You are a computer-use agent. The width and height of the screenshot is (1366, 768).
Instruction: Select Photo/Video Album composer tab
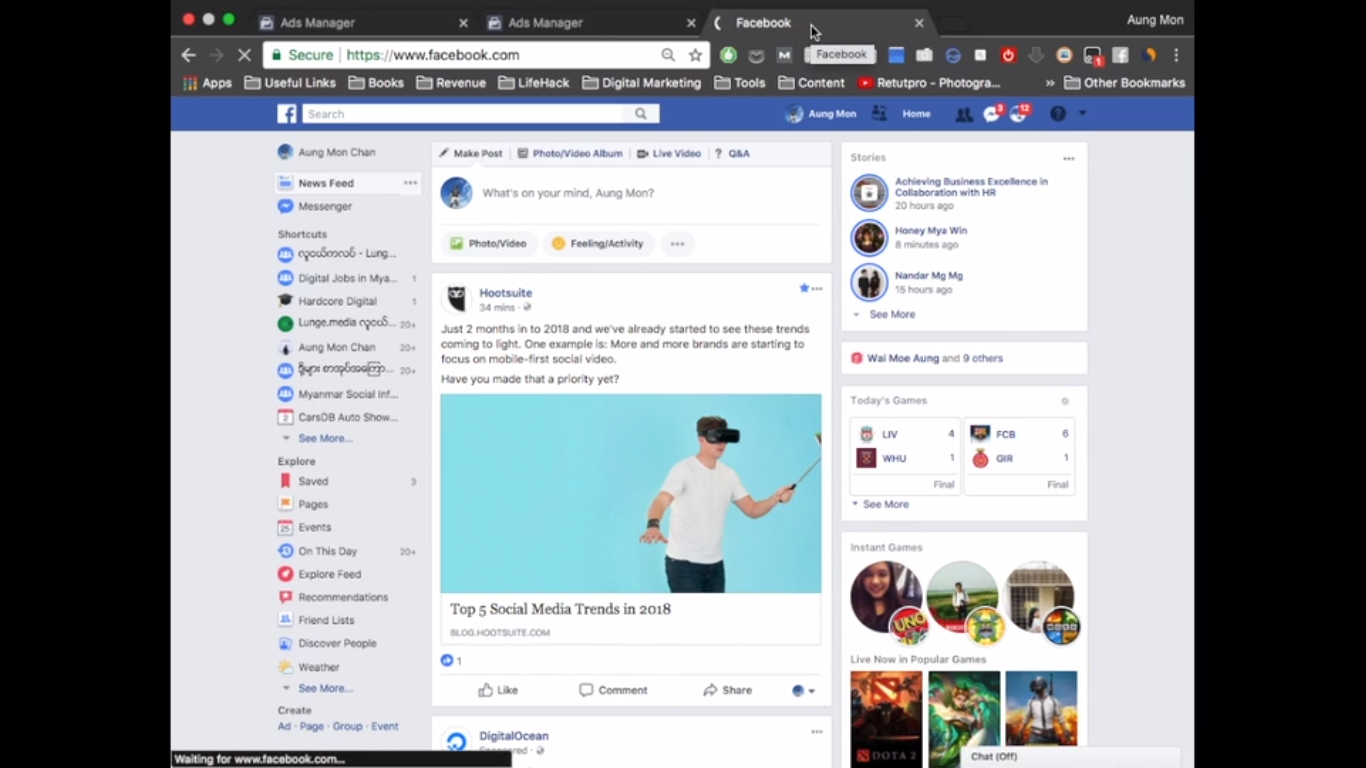tap(570, 153)
